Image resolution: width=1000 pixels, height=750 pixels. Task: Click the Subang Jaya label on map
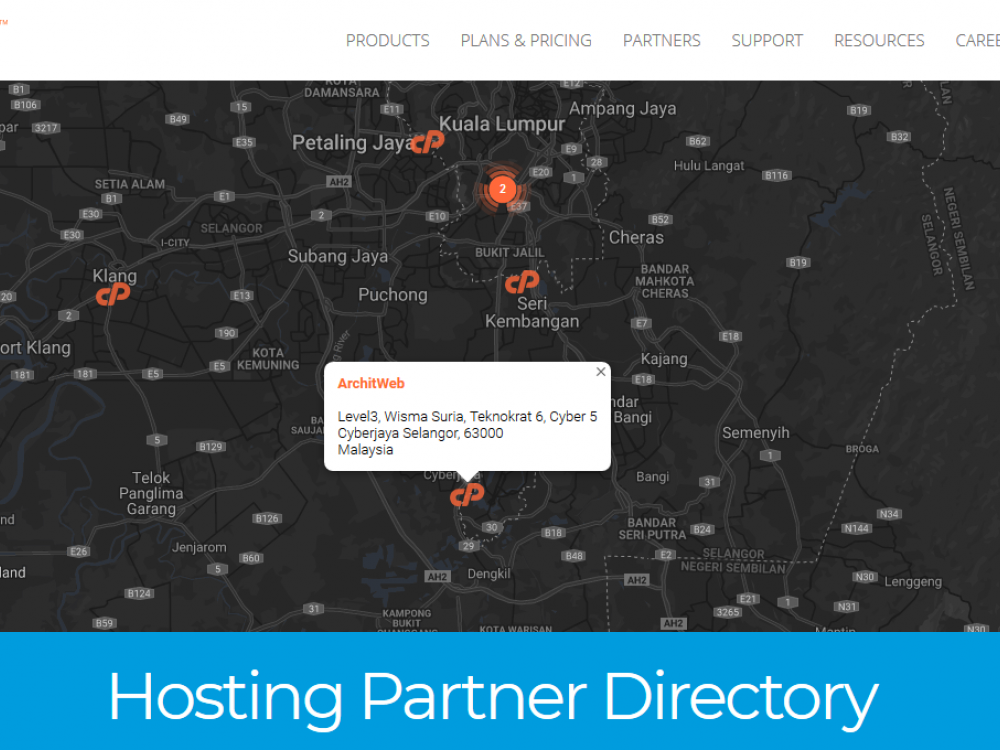coord(337,256)
